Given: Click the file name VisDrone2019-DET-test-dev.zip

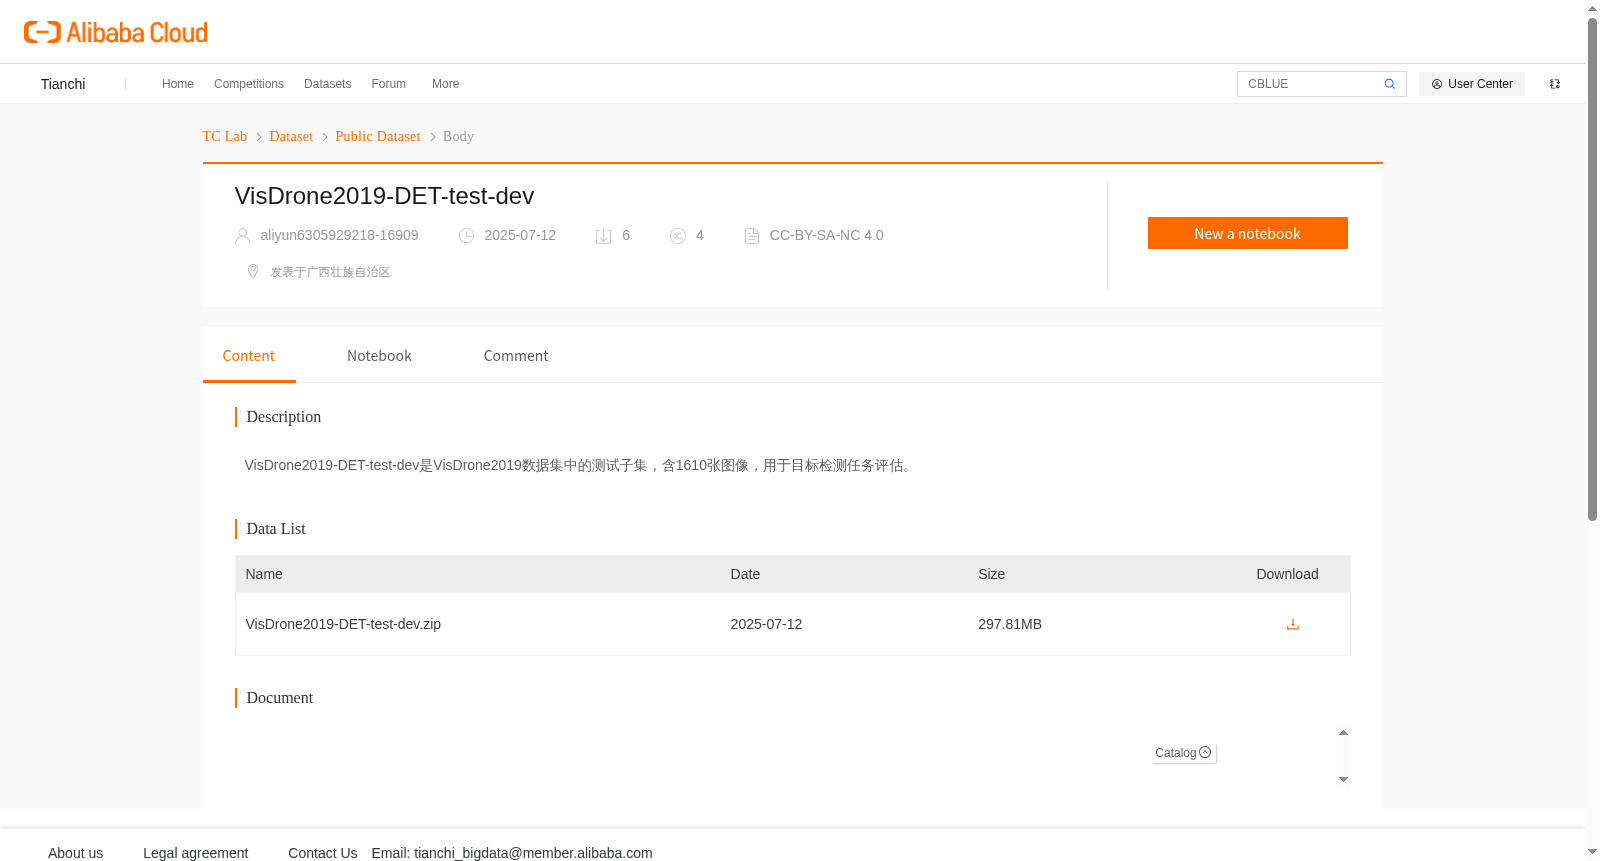Looking at the screenshot, I should [x=343, y=624].
